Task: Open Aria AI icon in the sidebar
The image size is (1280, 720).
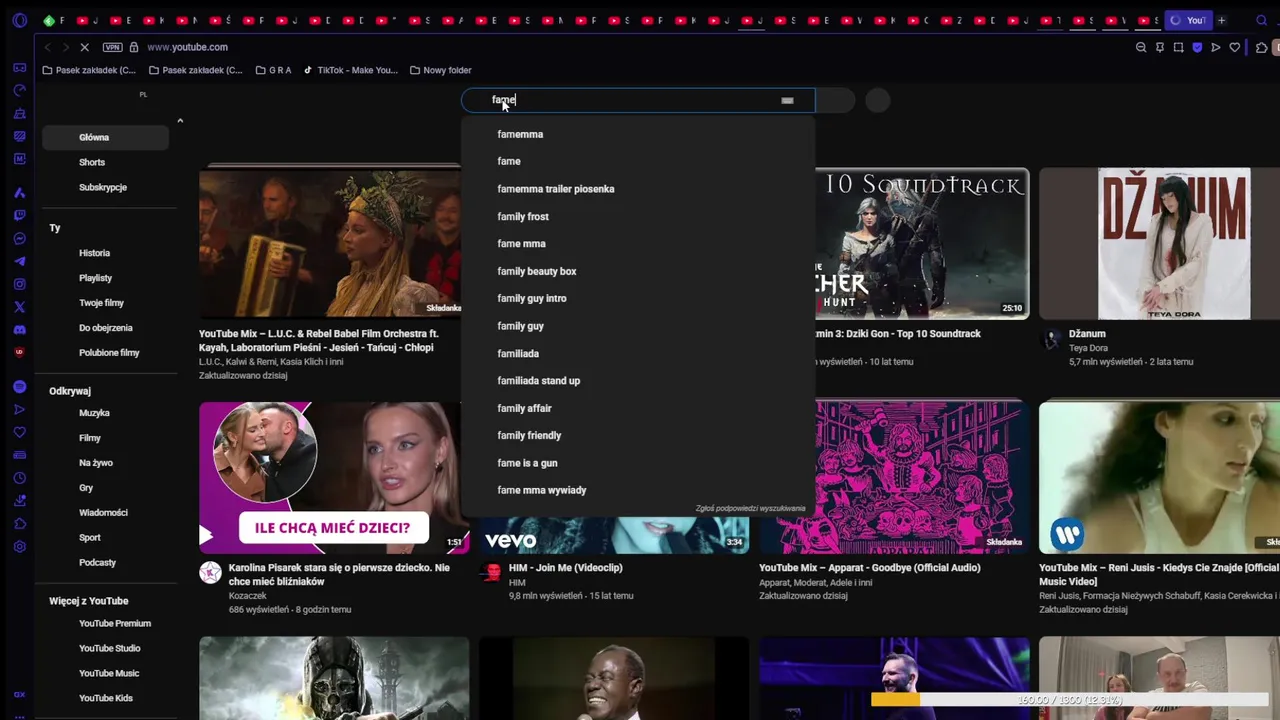Action: pos(20,193)
